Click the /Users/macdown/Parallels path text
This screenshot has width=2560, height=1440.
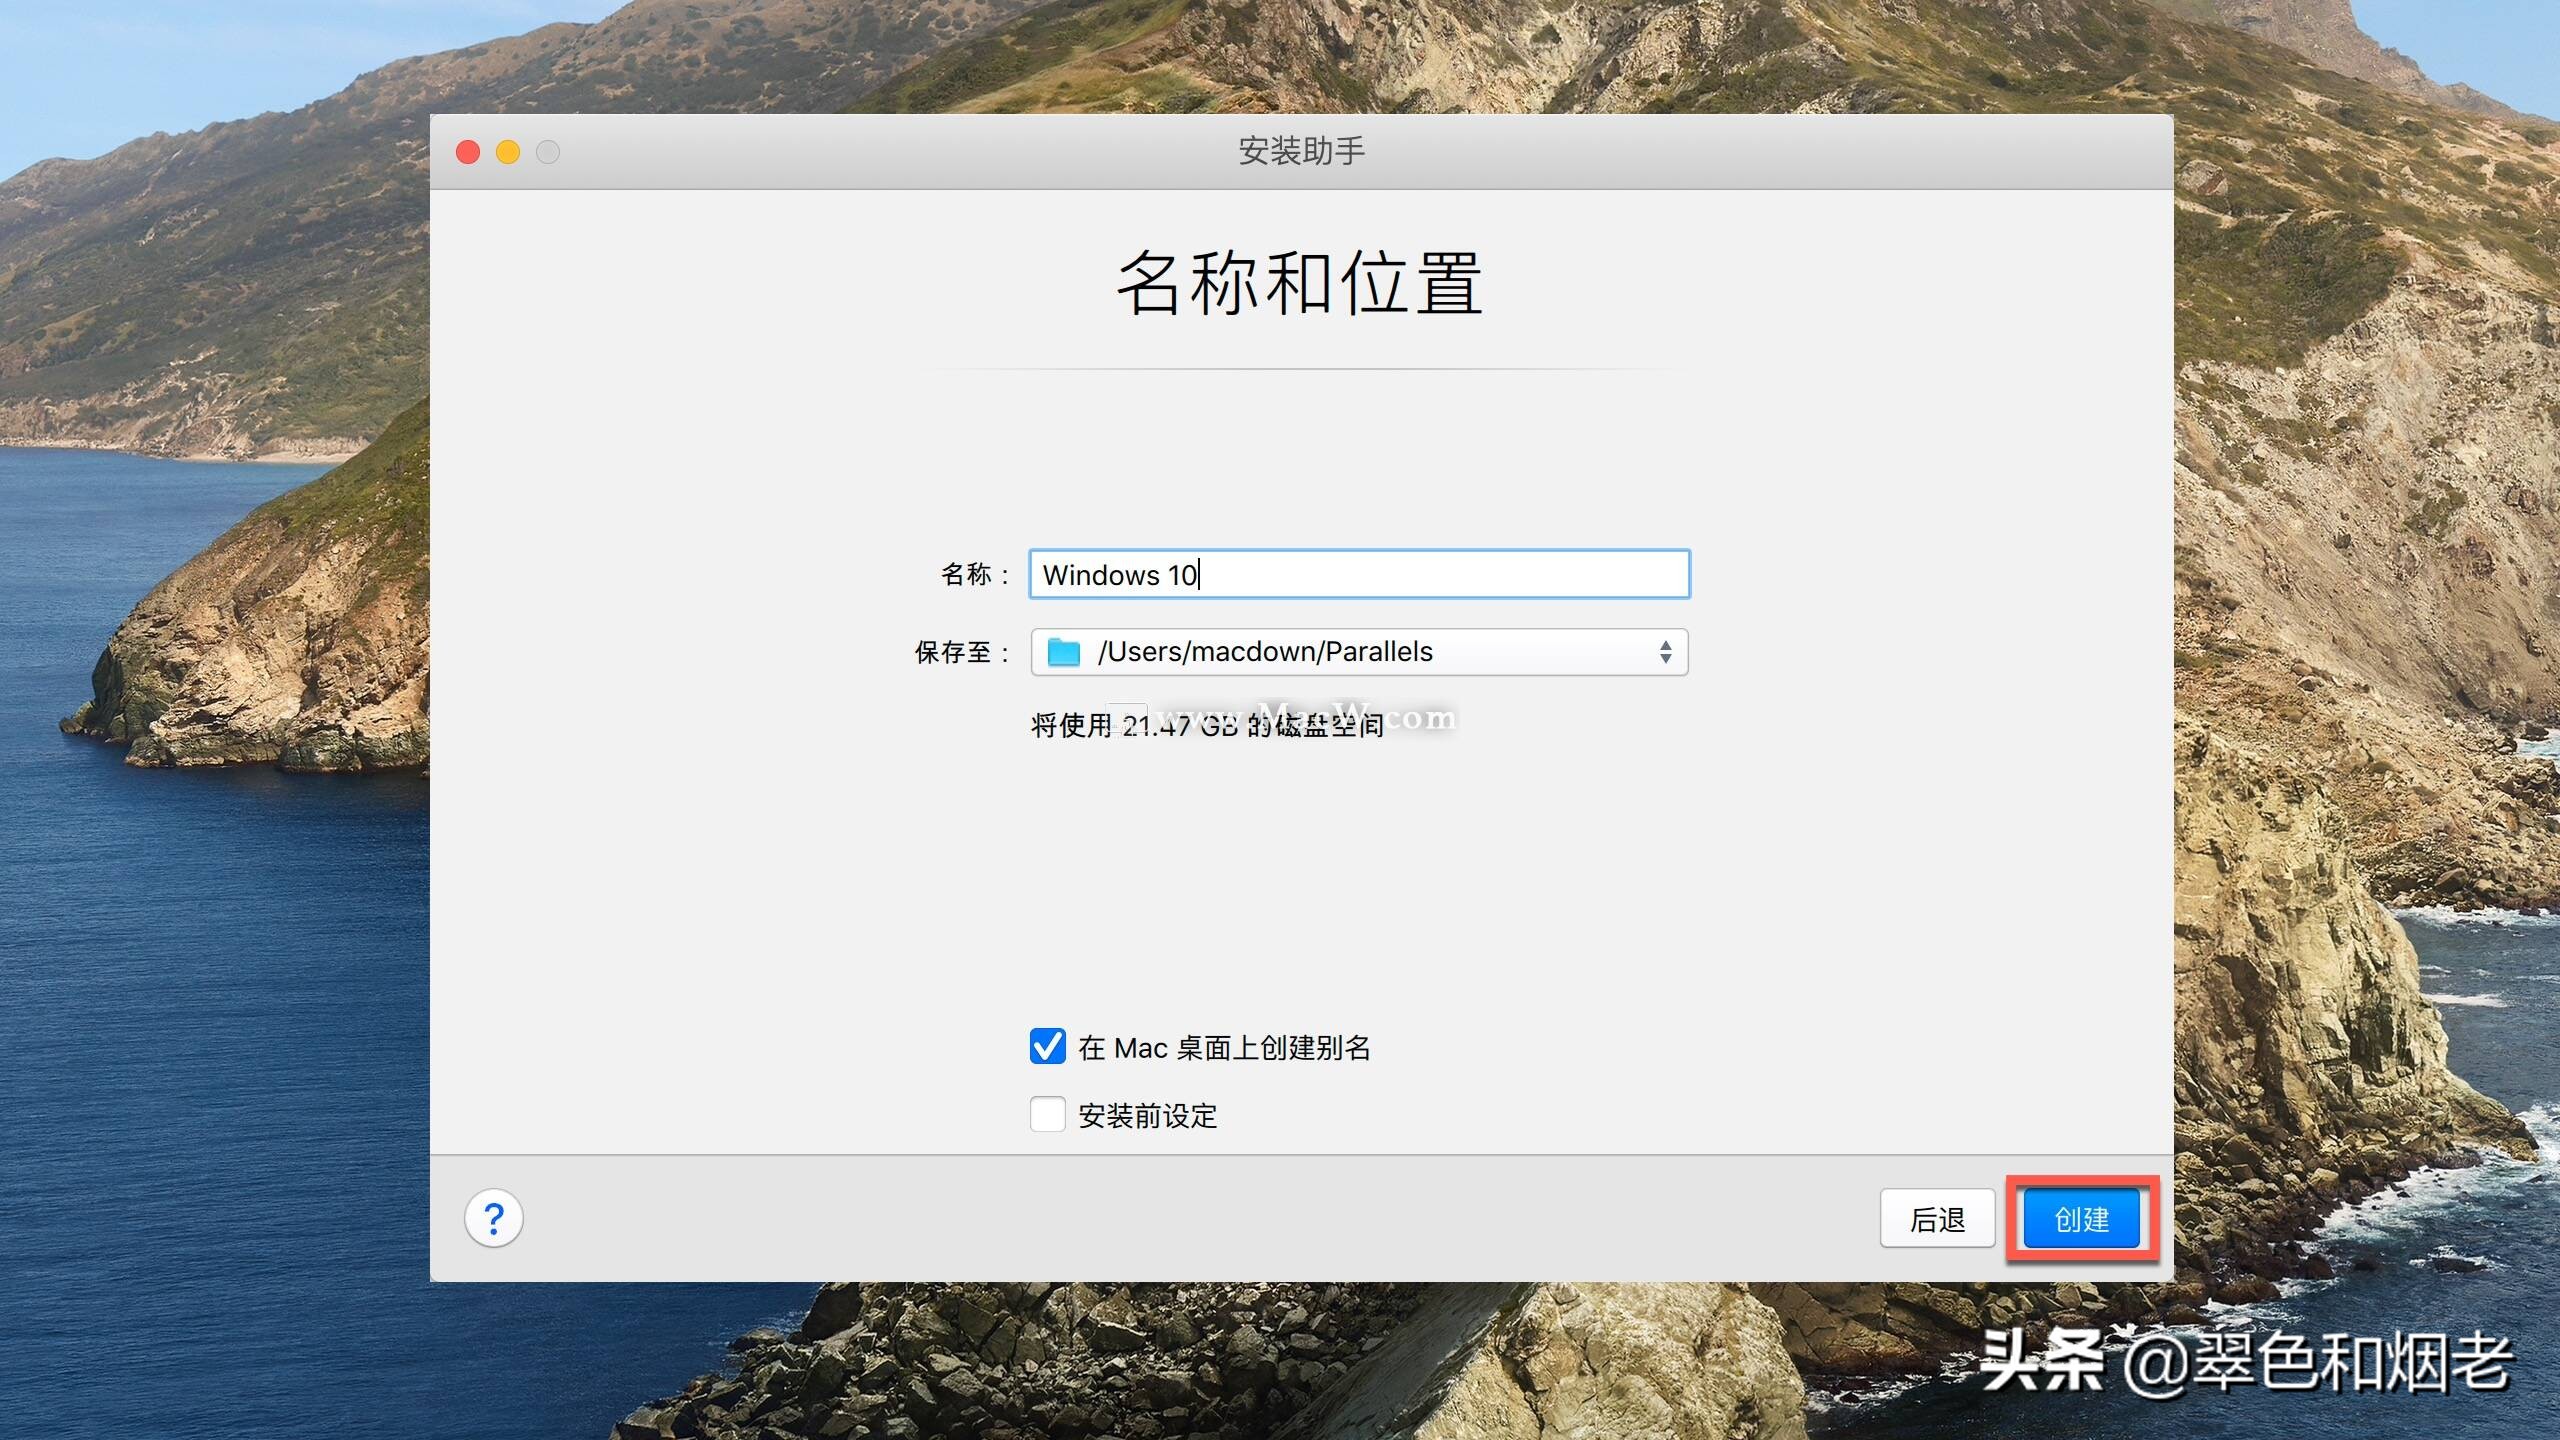(1265, 651)
